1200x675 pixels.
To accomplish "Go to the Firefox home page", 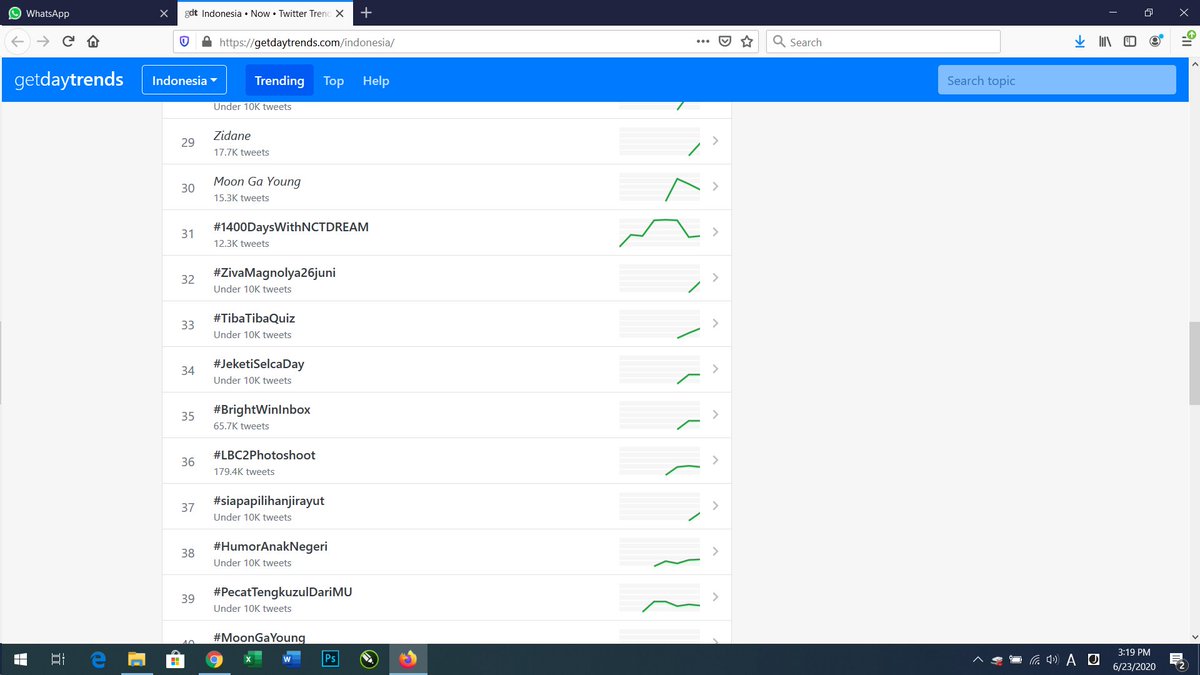I will click(x=93, y=42).
